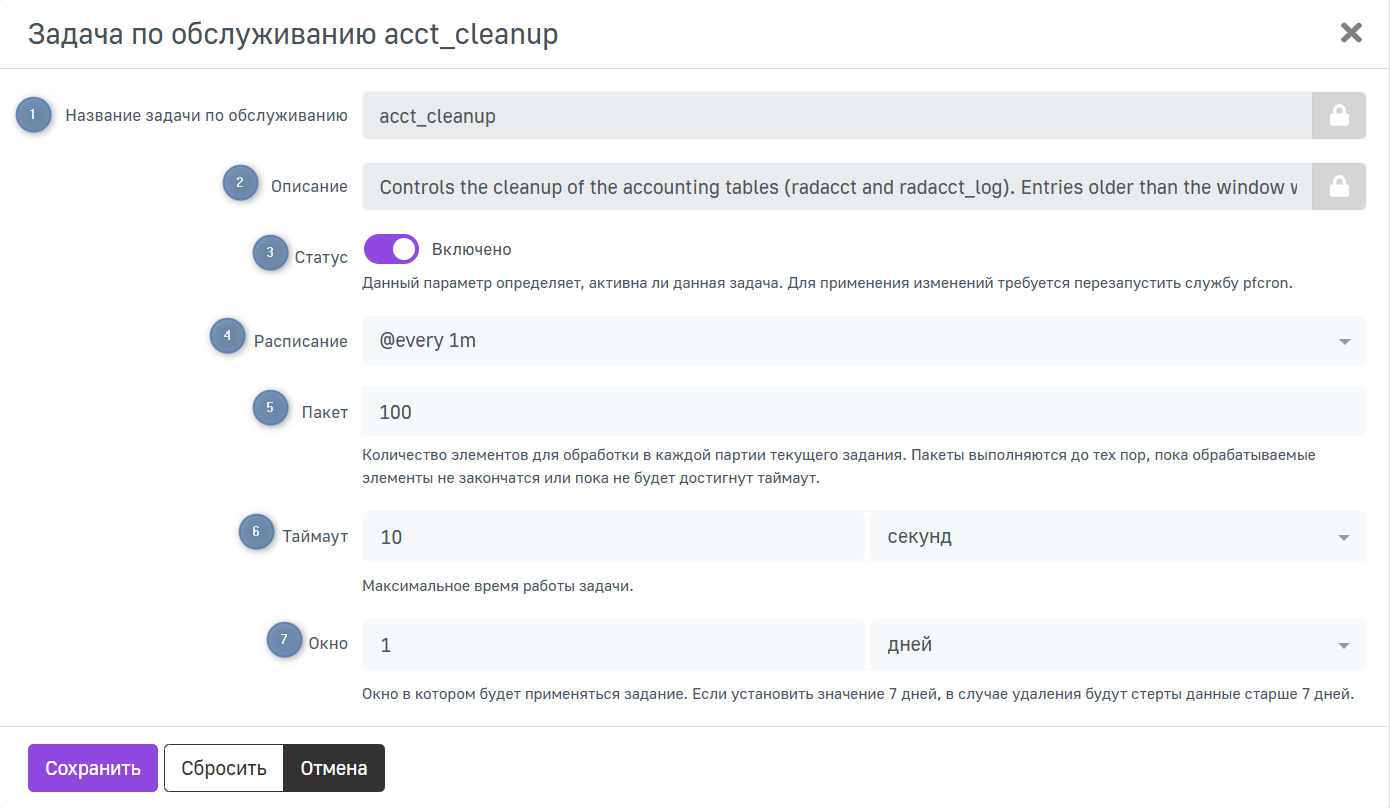
Task: Click the number 1 step badge
Action: tap(33, 115)
